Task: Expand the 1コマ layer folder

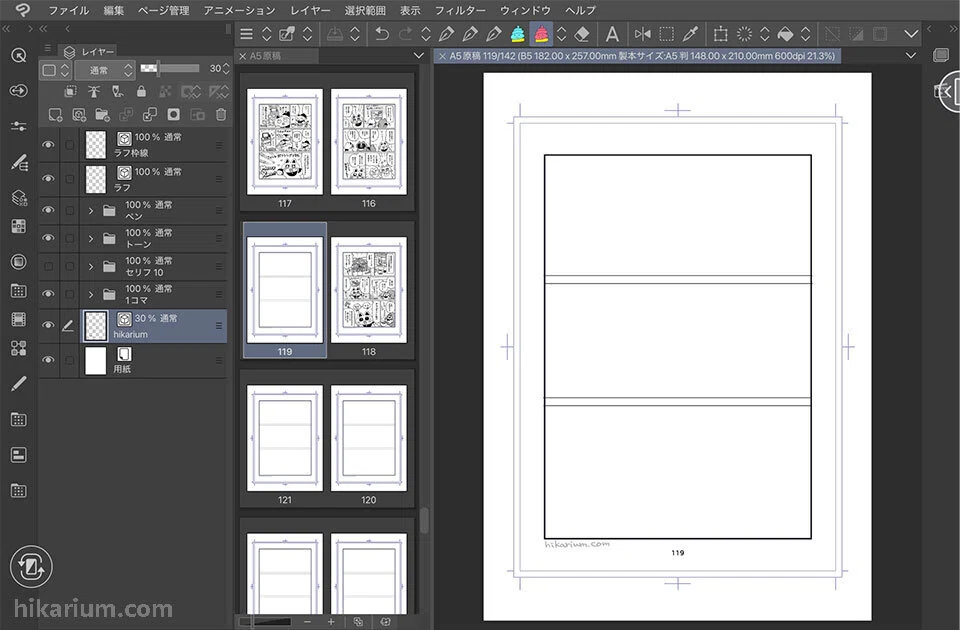Action: [x=91, y=294]
